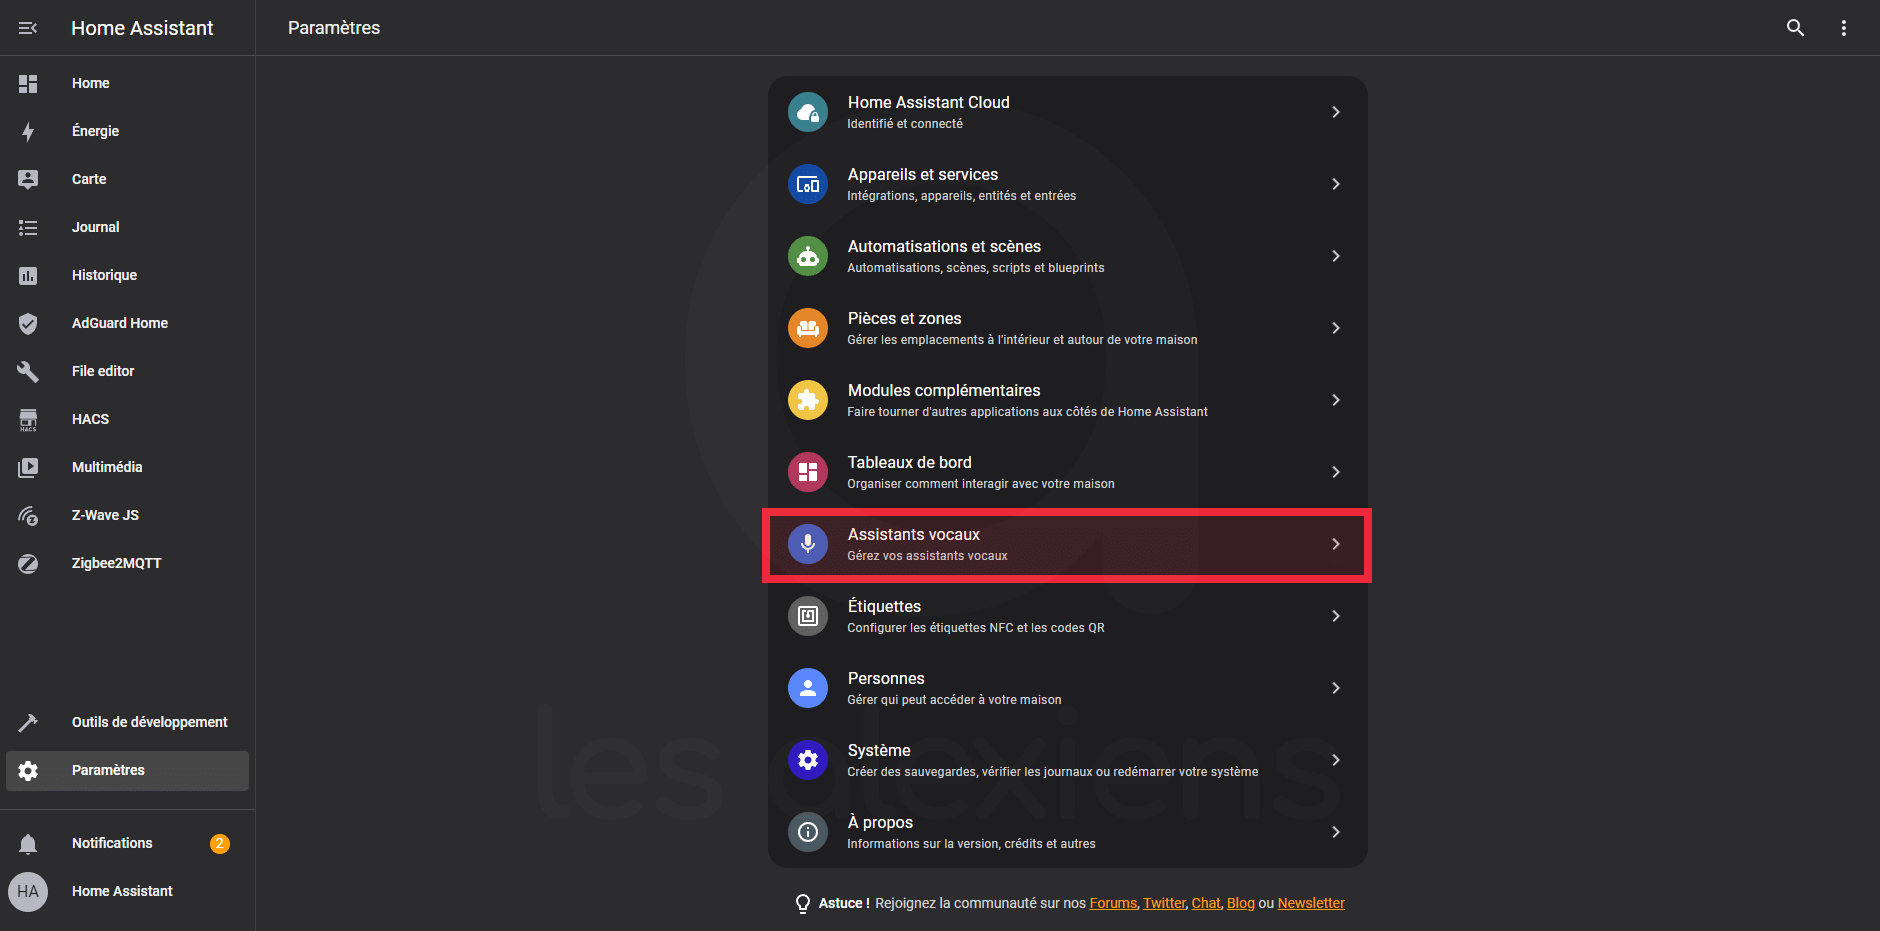
Task: Open Personnes chevron arrow
Action: pyautogui.click(x=1336, y=688)
